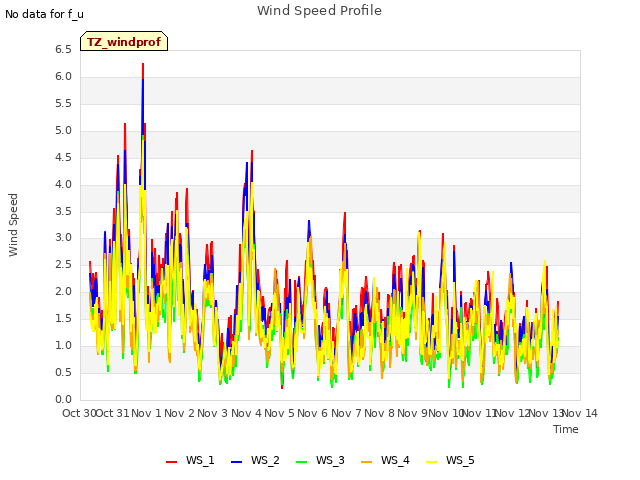Click the Nov 10 x-axis date label
The width and height of the screenshot is (640, 480).
click(446, 413)
